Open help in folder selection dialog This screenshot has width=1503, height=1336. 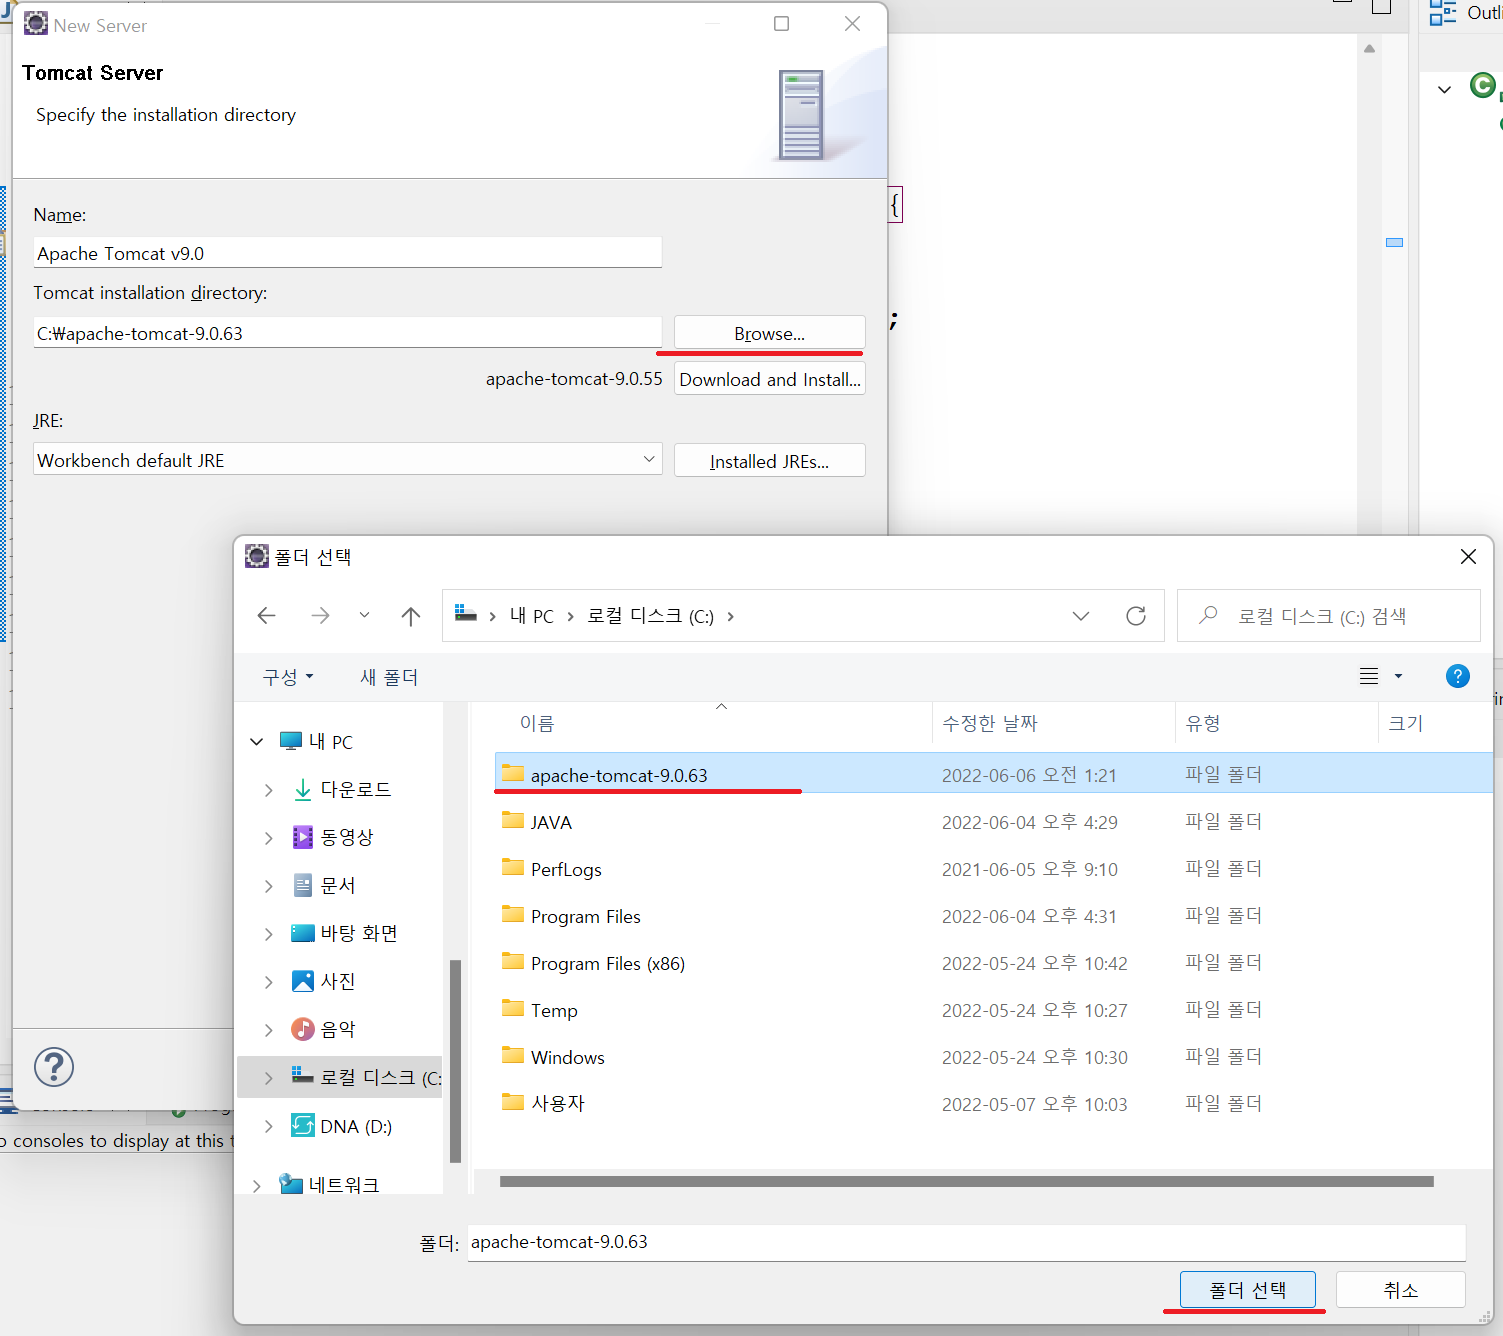click(1458, 676)
